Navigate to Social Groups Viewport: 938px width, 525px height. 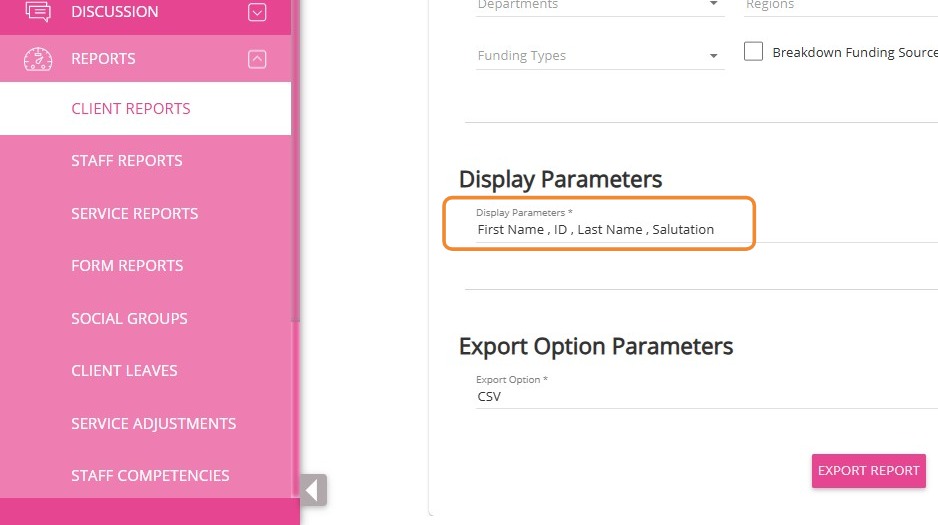point(129,319)
